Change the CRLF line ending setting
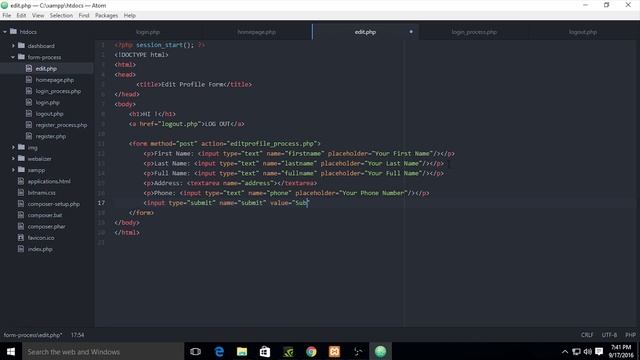 pos(587,335)
